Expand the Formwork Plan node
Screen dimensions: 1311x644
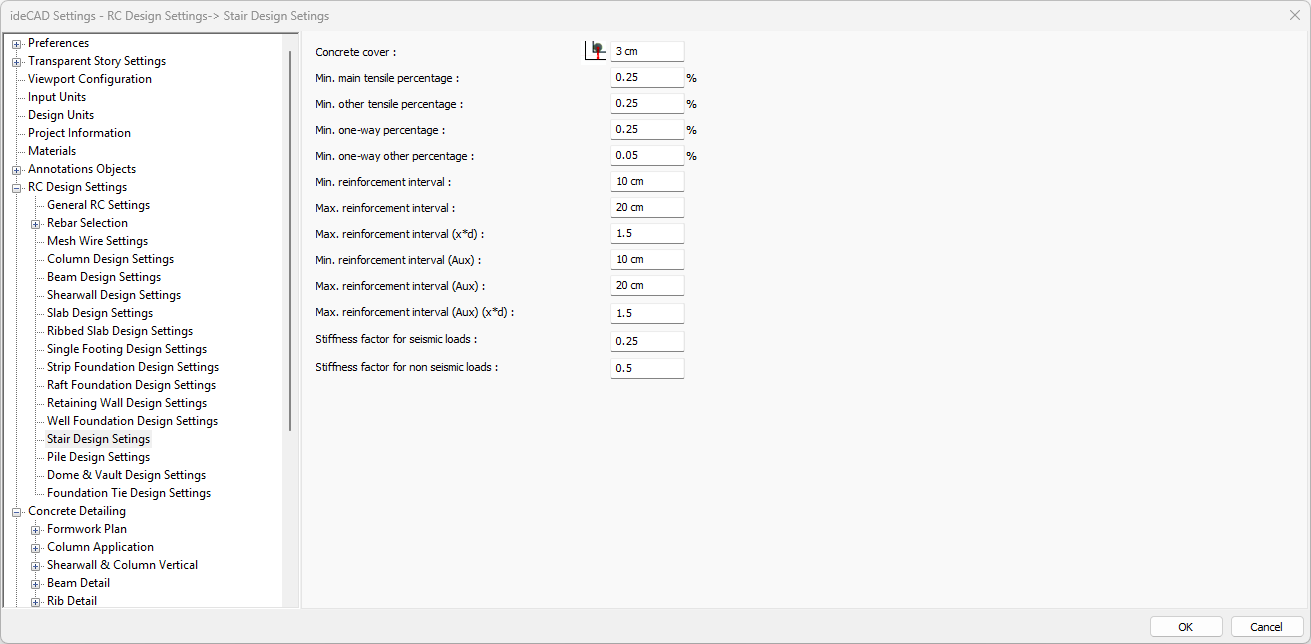[x=36, y=530]
